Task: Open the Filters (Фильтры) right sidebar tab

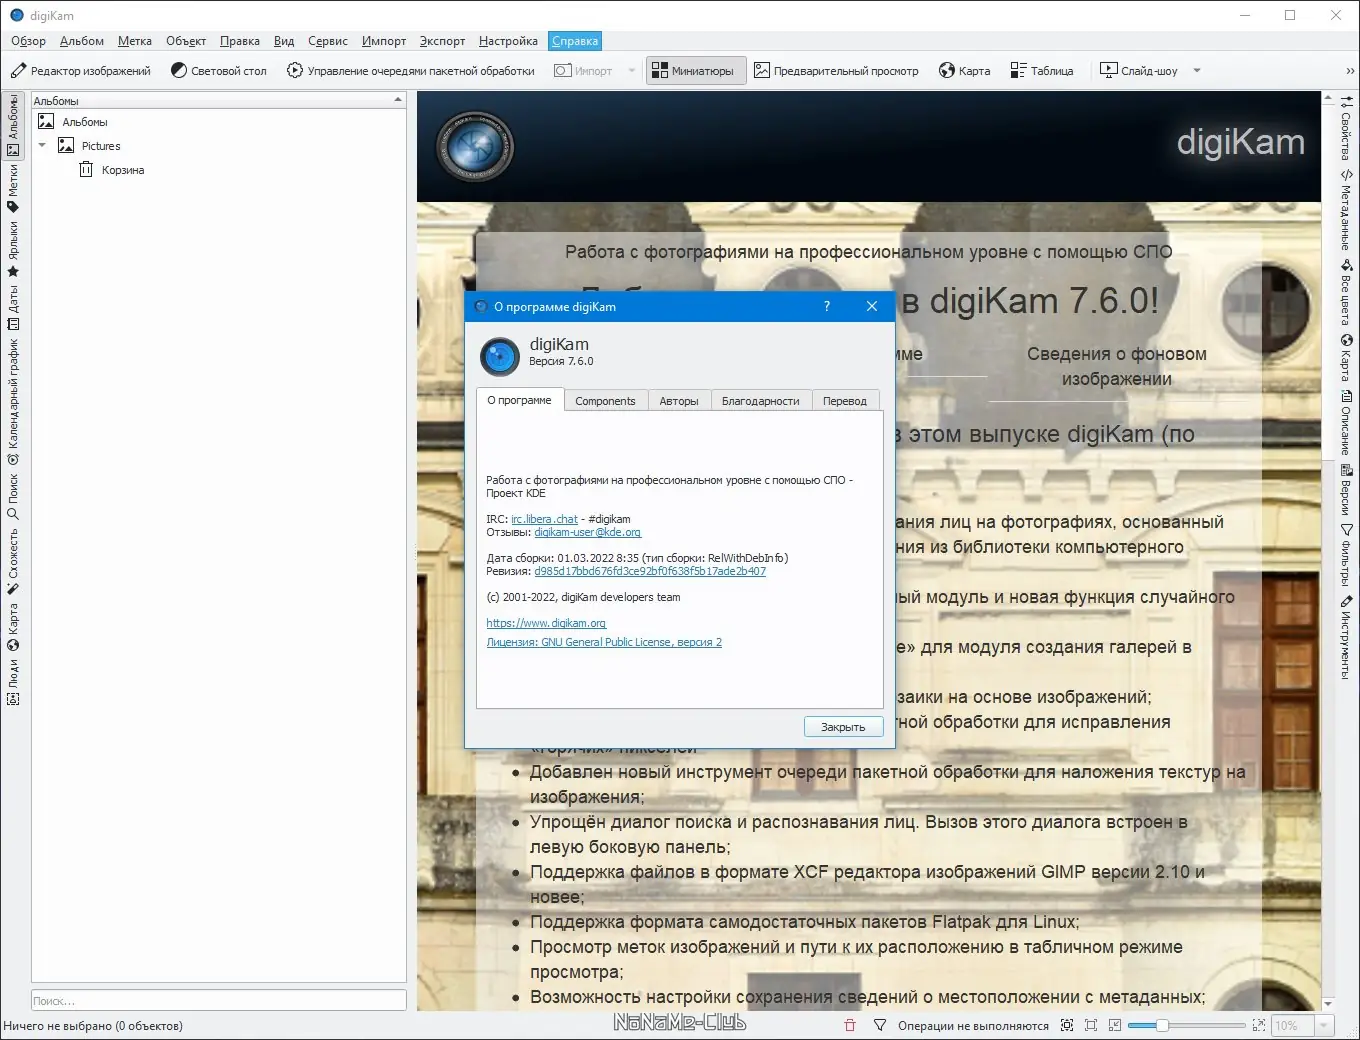Action: [x=1346, y=556]
